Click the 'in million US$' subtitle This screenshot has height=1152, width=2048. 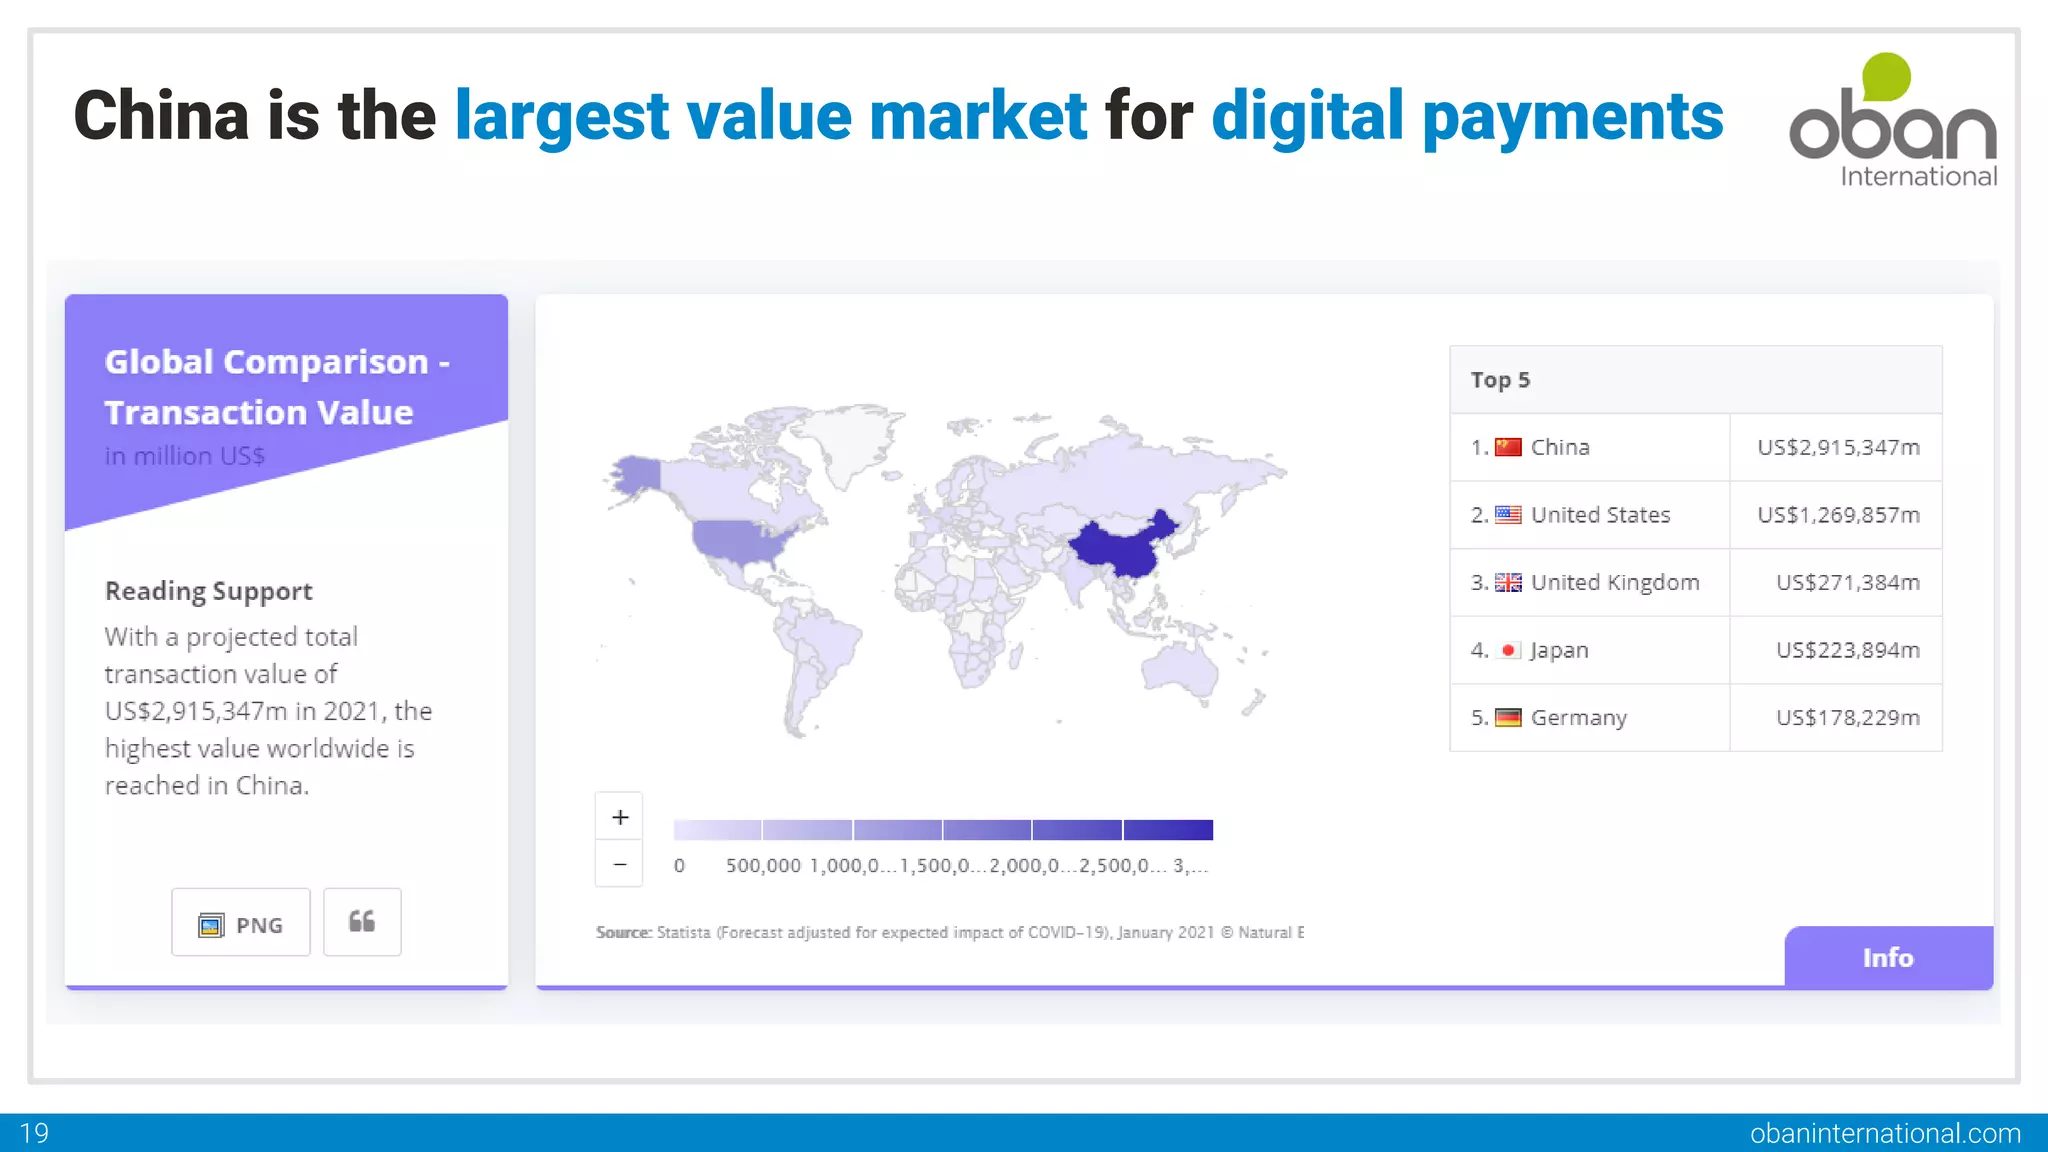click(x=185, y=456)
